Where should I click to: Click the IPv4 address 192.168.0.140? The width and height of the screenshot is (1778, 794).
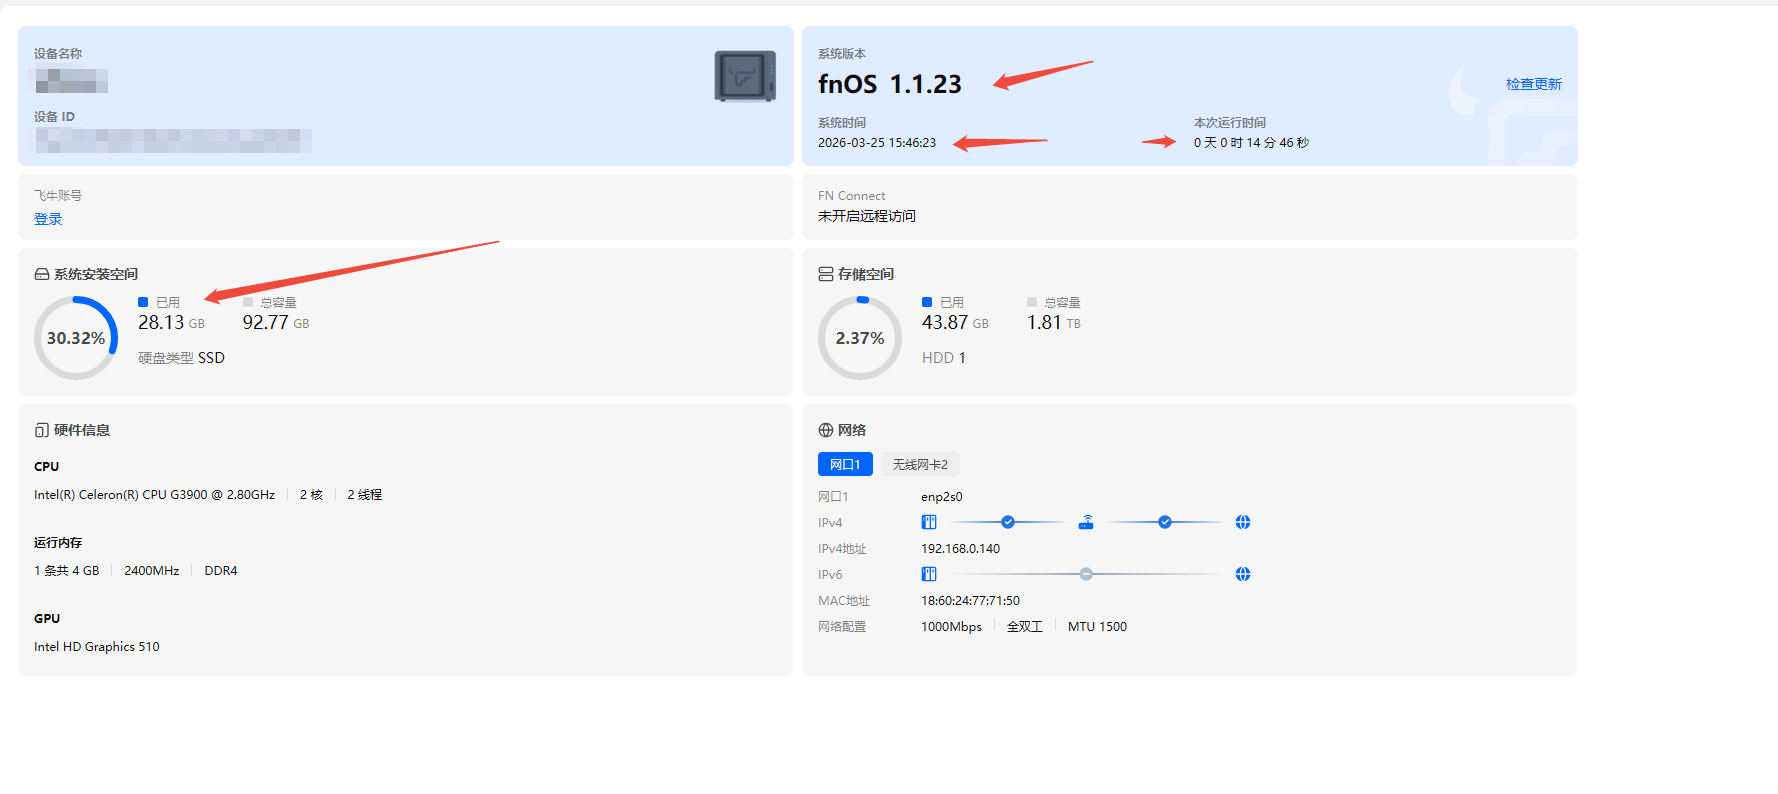tap(960, 549)
